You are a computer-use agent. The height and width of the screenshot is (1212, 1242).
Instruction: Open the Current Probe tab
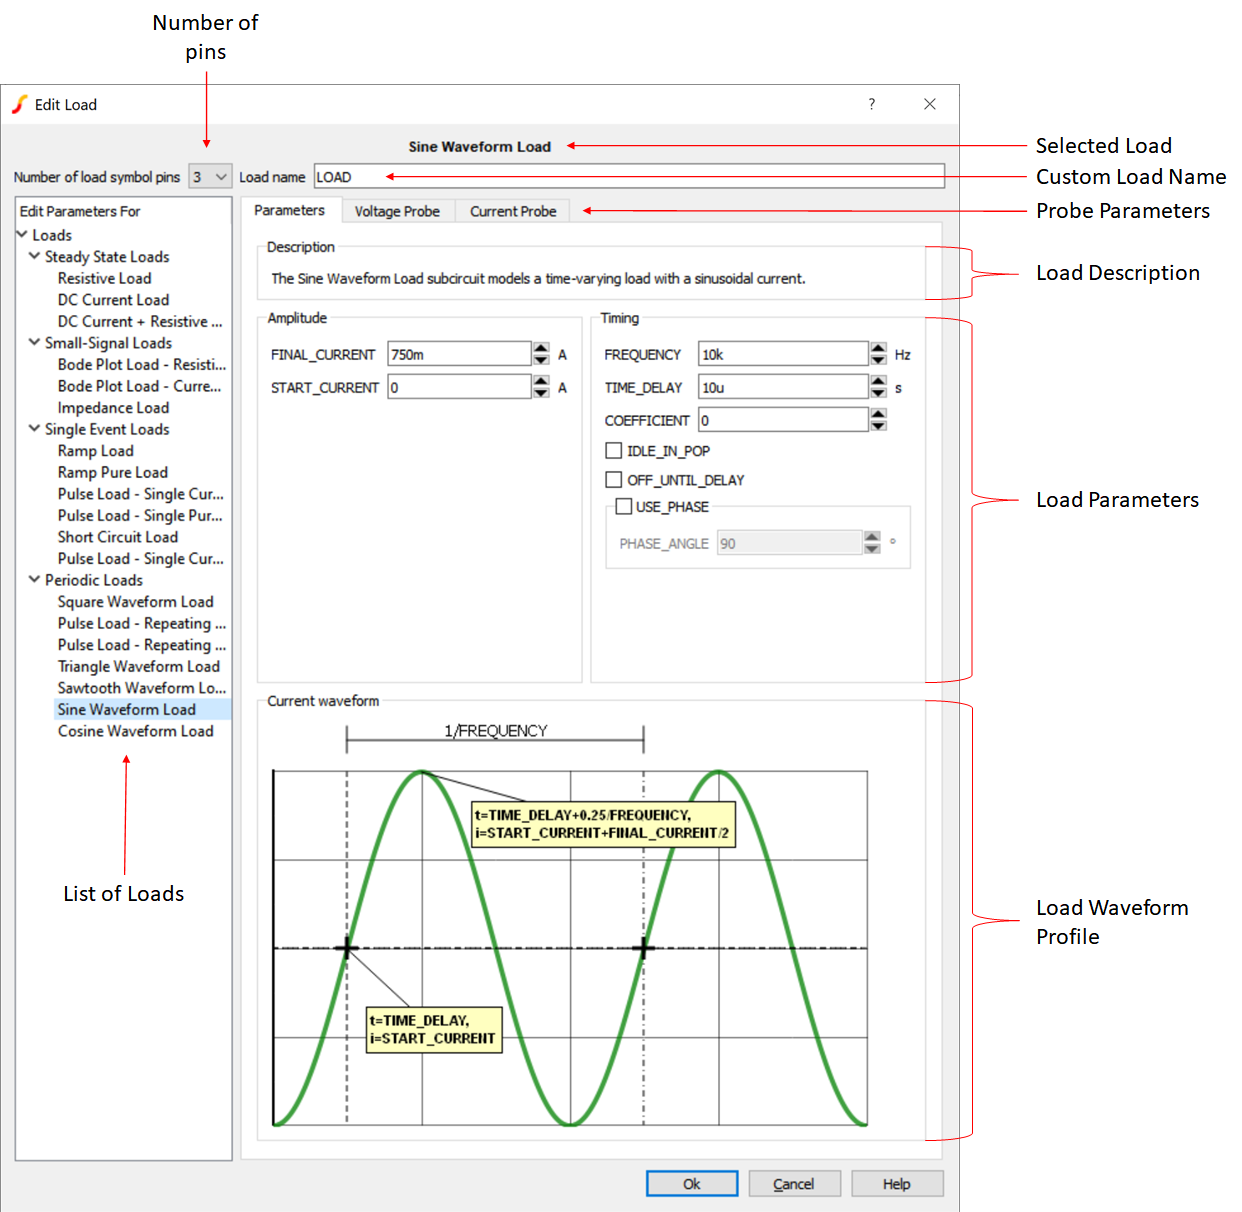(512, 211)
